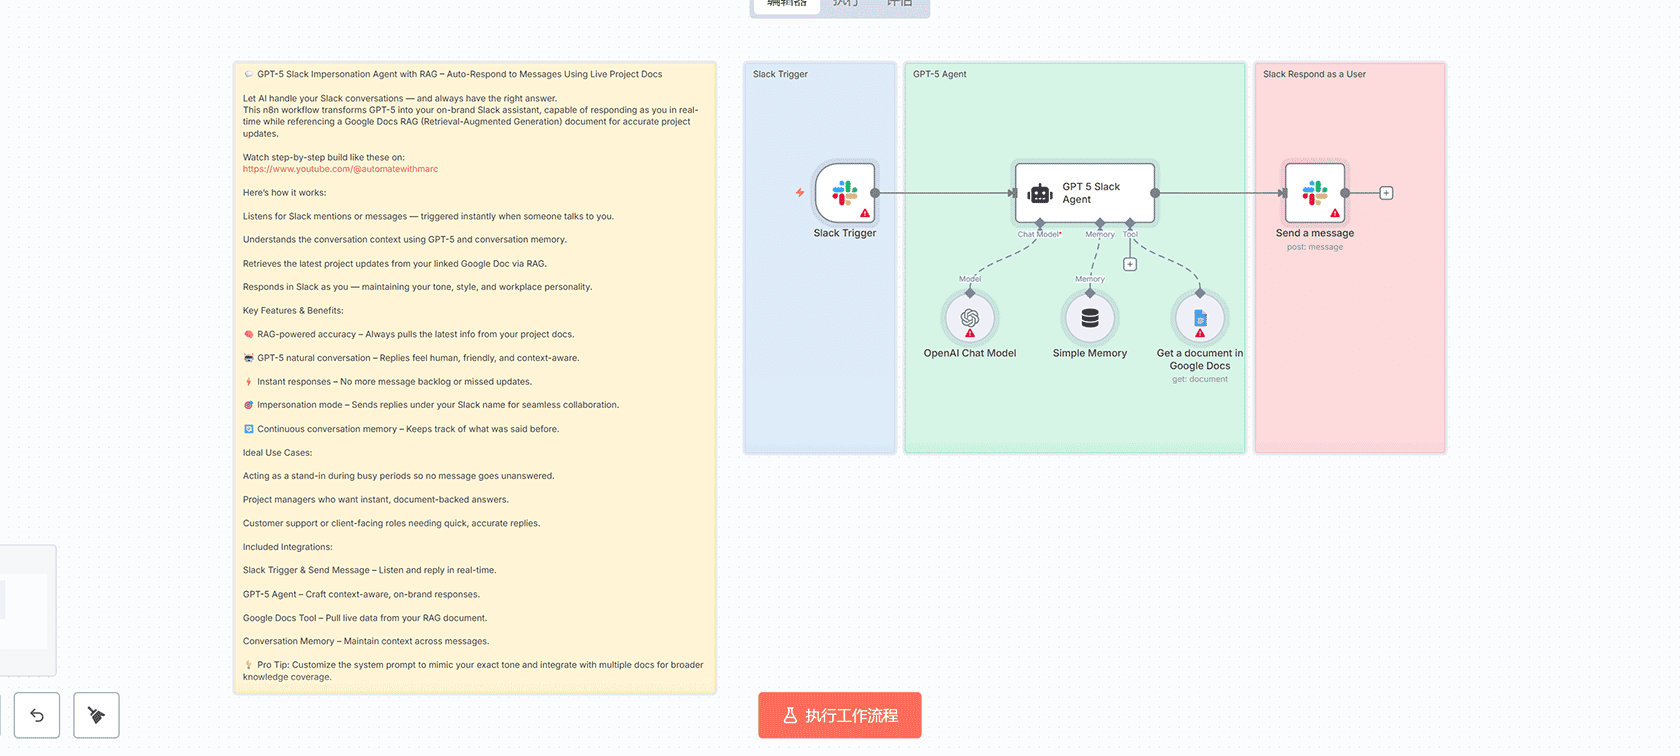The width and height of the screenshot is (1680, 756).
Task: Add a node after Send a message
Action: (x=1386, y=193)
